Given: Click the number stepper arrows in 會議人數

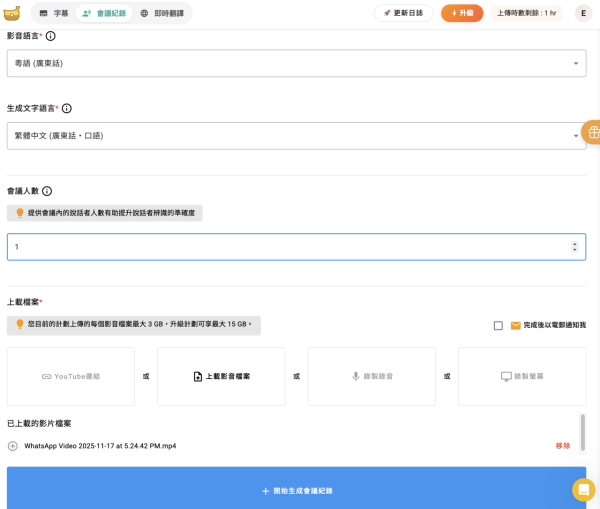Looking at the screenshot, I should 574,247.
